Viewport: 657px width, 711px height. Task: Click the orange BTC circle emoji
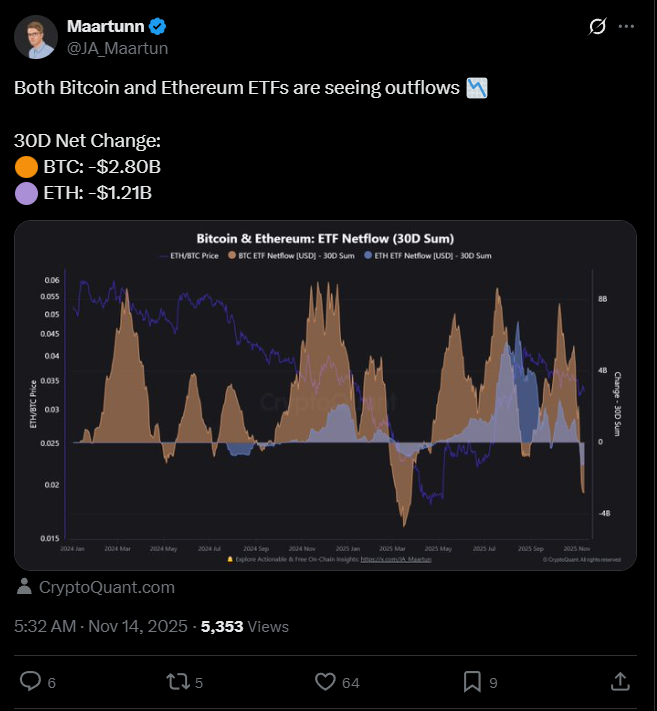26,166
